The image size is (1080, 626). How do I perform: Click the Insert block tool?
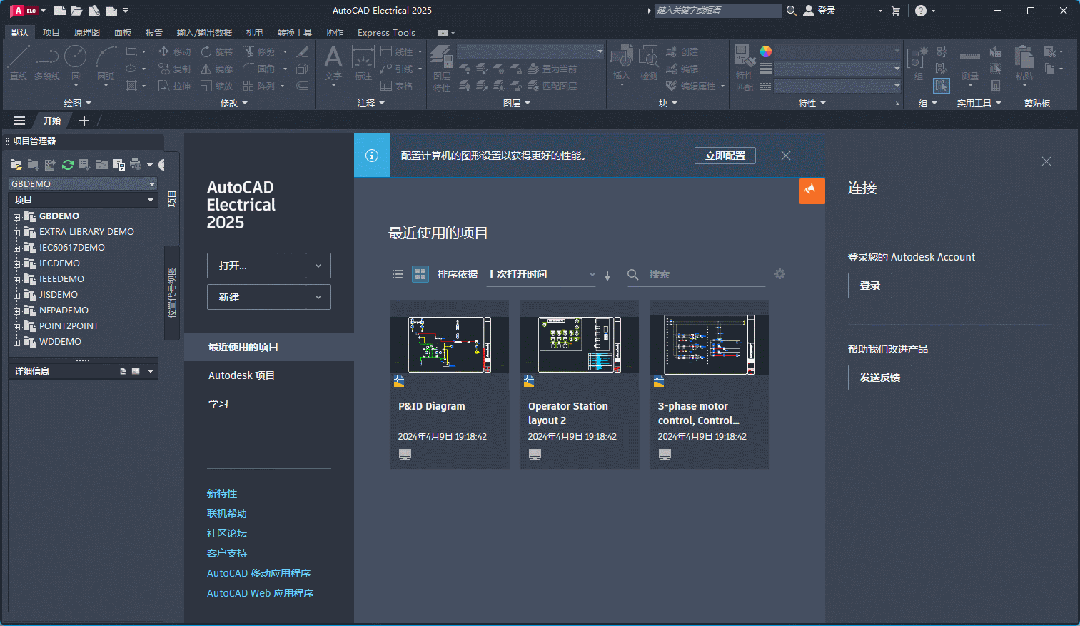tap(621, 63)
